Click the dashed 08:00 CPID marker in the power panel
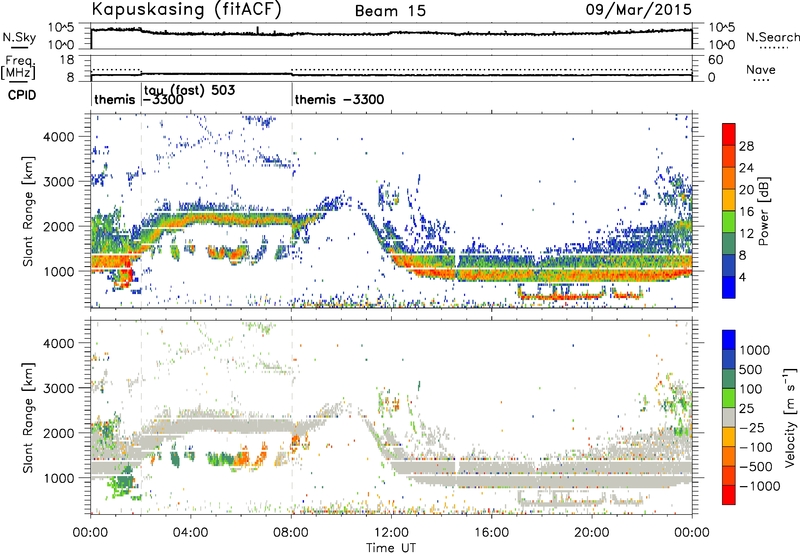 (x=292, y=211)
